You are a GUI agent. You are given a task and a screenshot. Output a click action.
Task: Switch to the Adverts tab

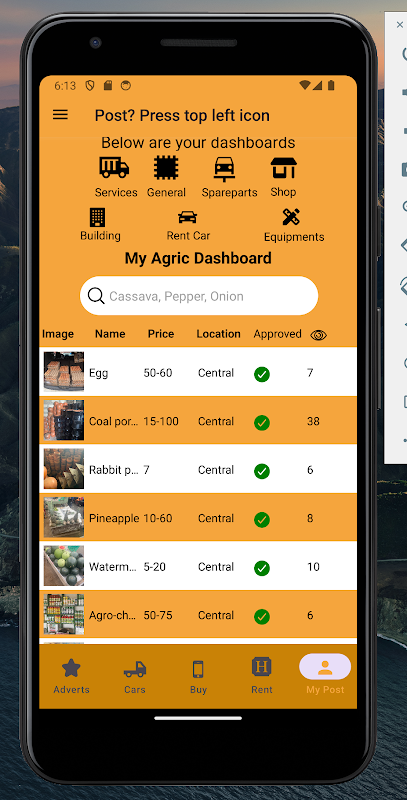(71, 676)
